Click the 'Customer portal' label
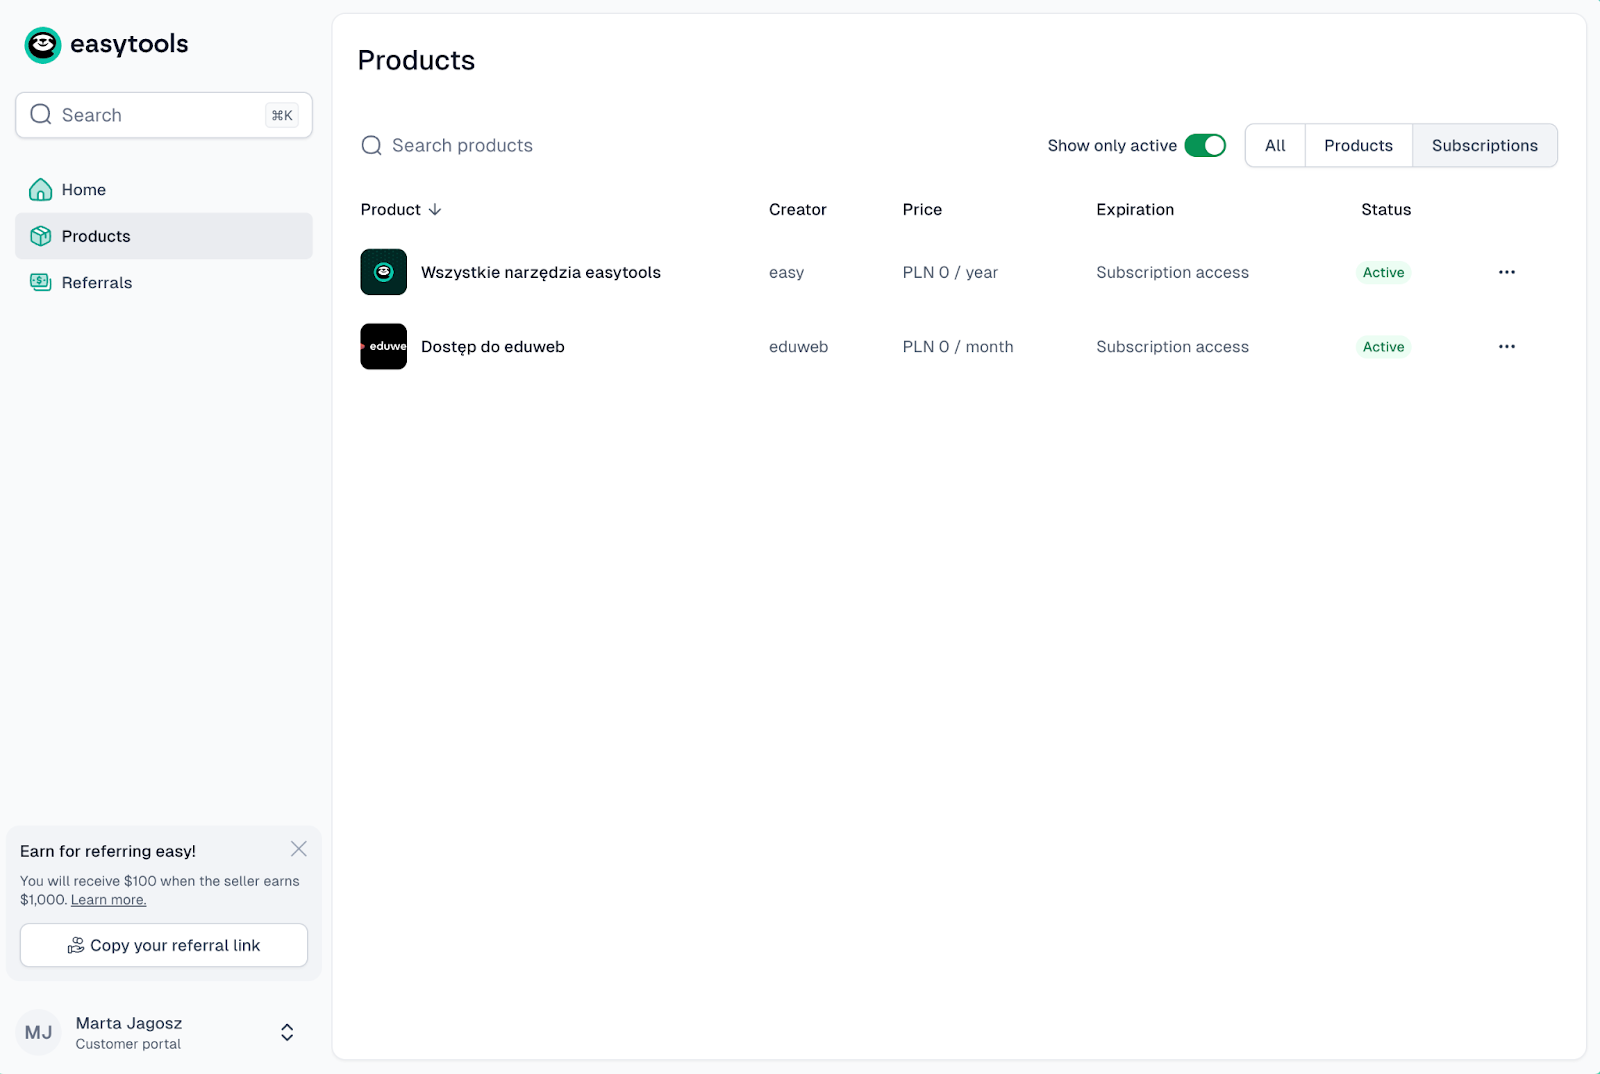This screenshot has width=1600, height=1074. 128,1044
